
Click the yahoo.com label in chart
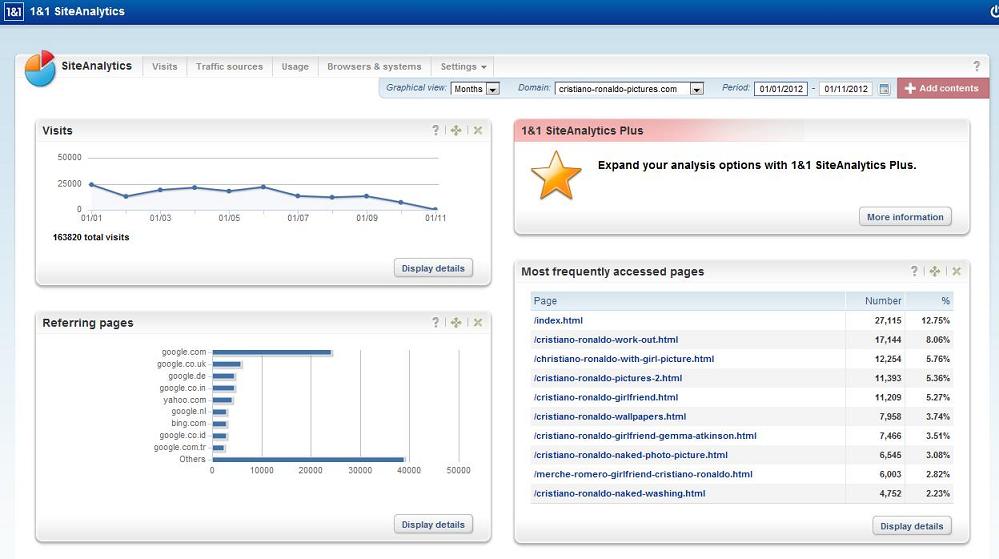[x=185, y=400]
